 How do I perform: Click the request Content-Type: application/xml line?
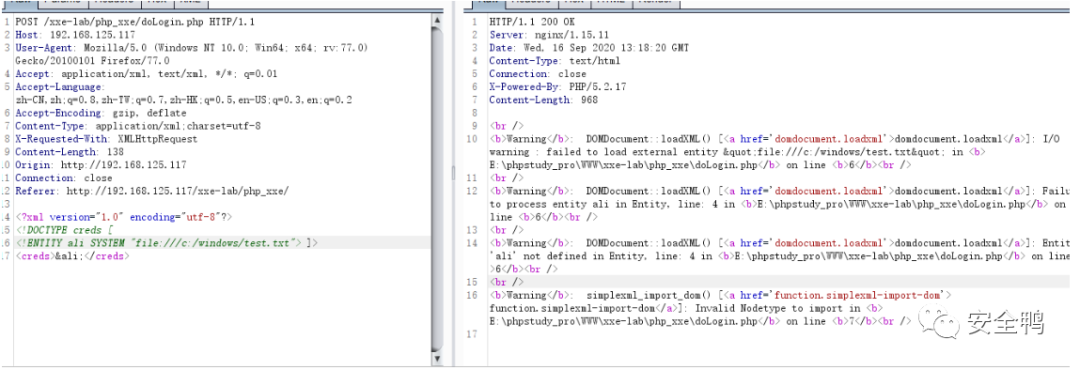138,126
